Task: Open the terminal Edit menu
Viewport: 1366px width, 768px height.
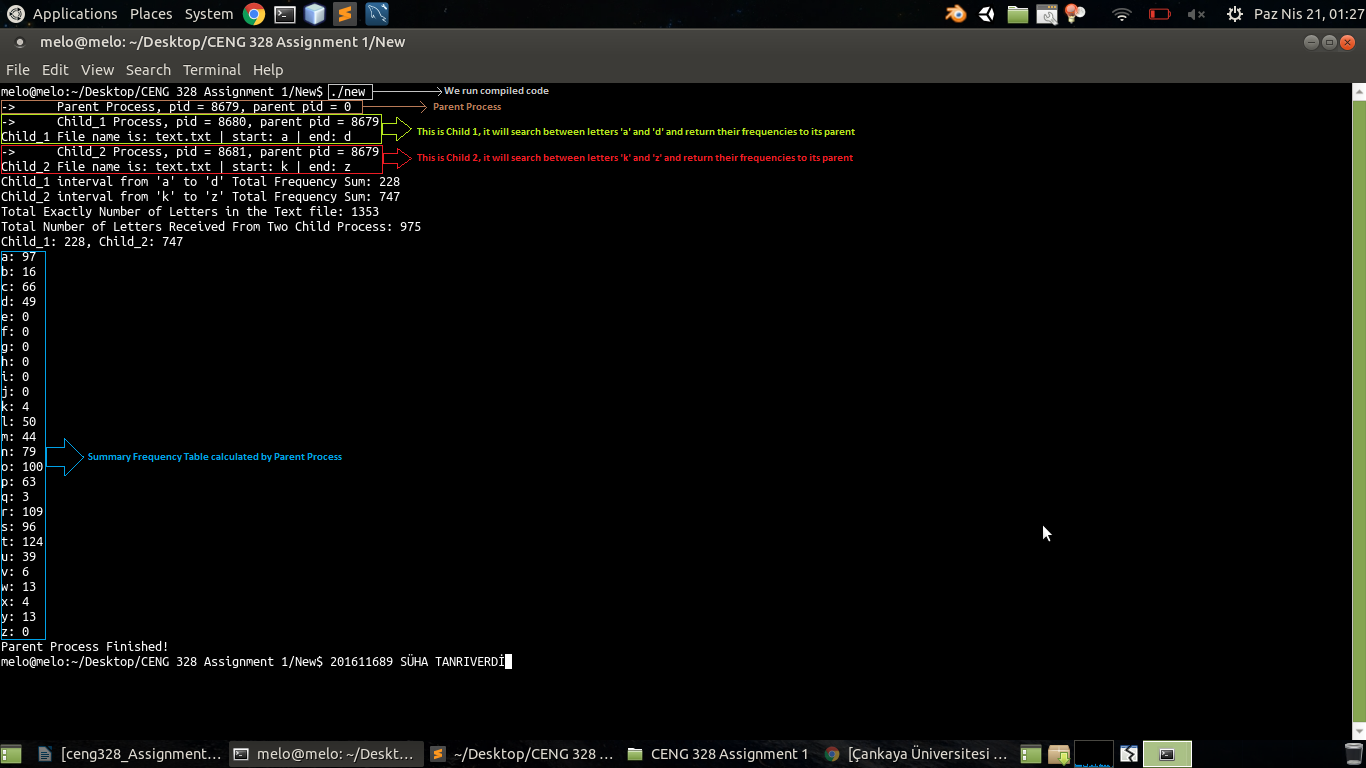Action: [55, 70]
